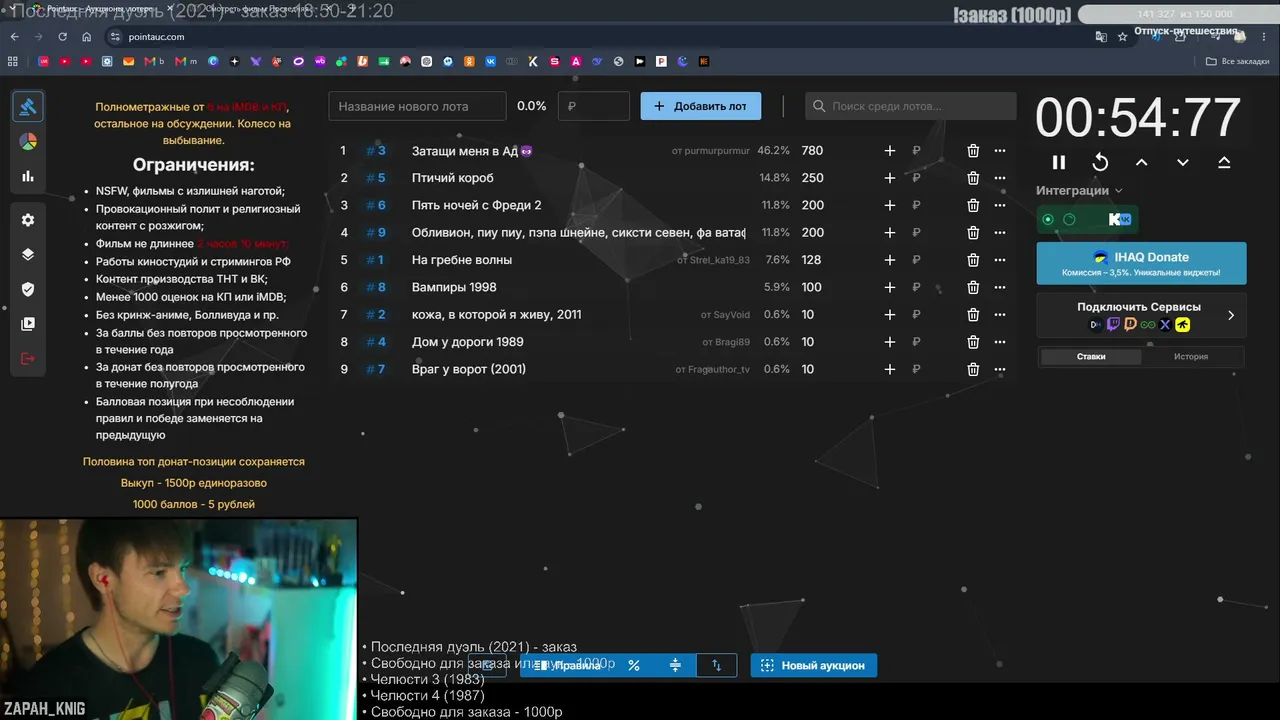
Task: Open the browser apps grid icon
Action: pos(13,61)
